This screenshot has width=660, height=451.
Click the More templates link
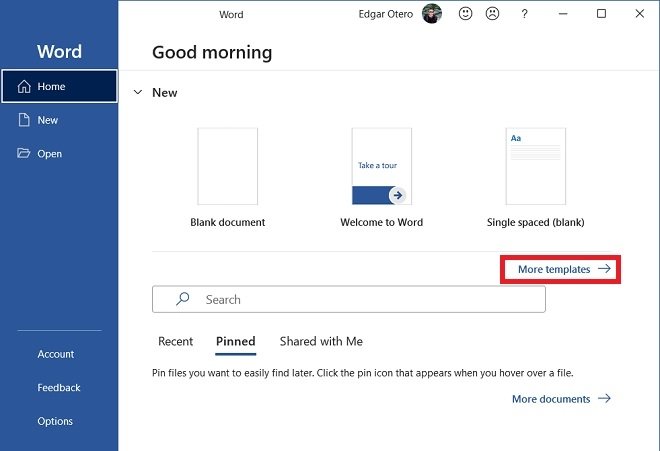[x=554, y=269]
